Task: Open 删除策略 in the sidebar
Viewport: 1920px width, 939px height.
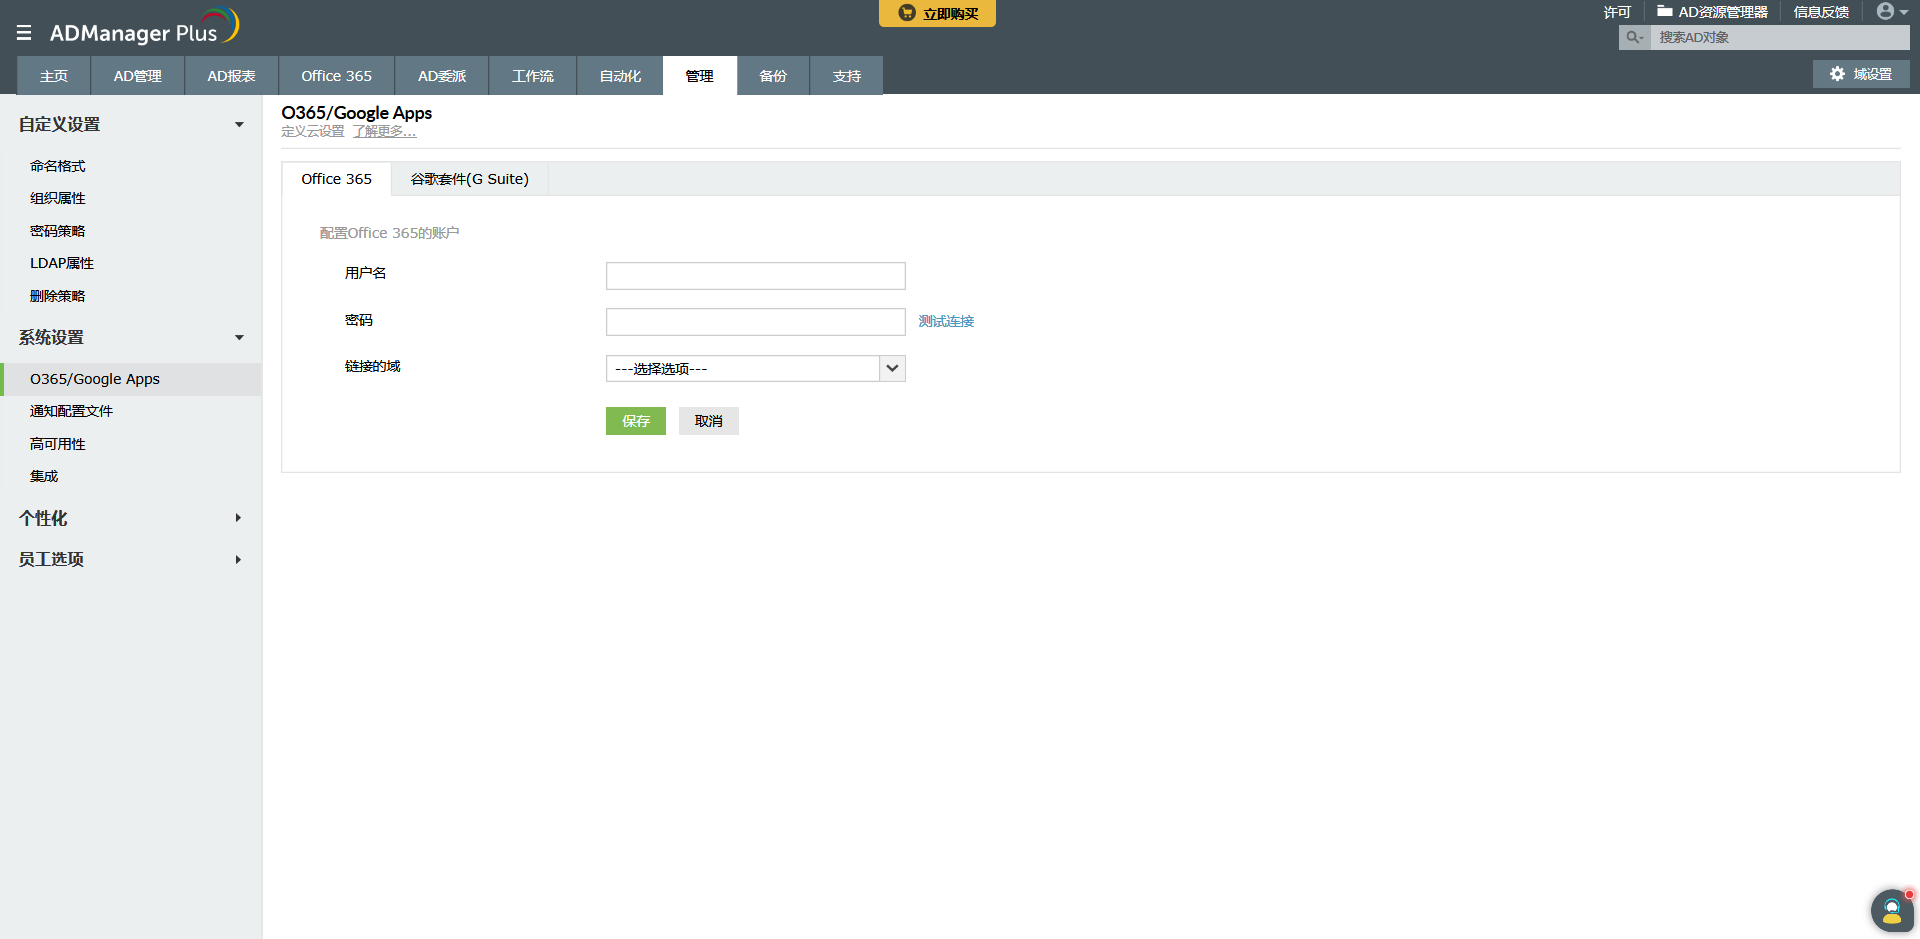Action: tap(58, 296)
